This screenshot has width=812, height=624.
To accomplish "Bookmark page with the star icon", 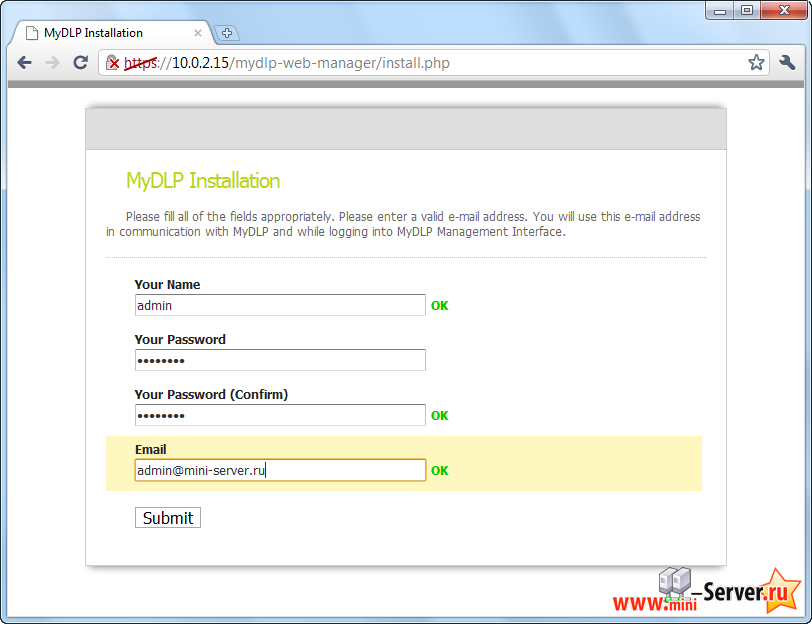I will click(756, 63).
